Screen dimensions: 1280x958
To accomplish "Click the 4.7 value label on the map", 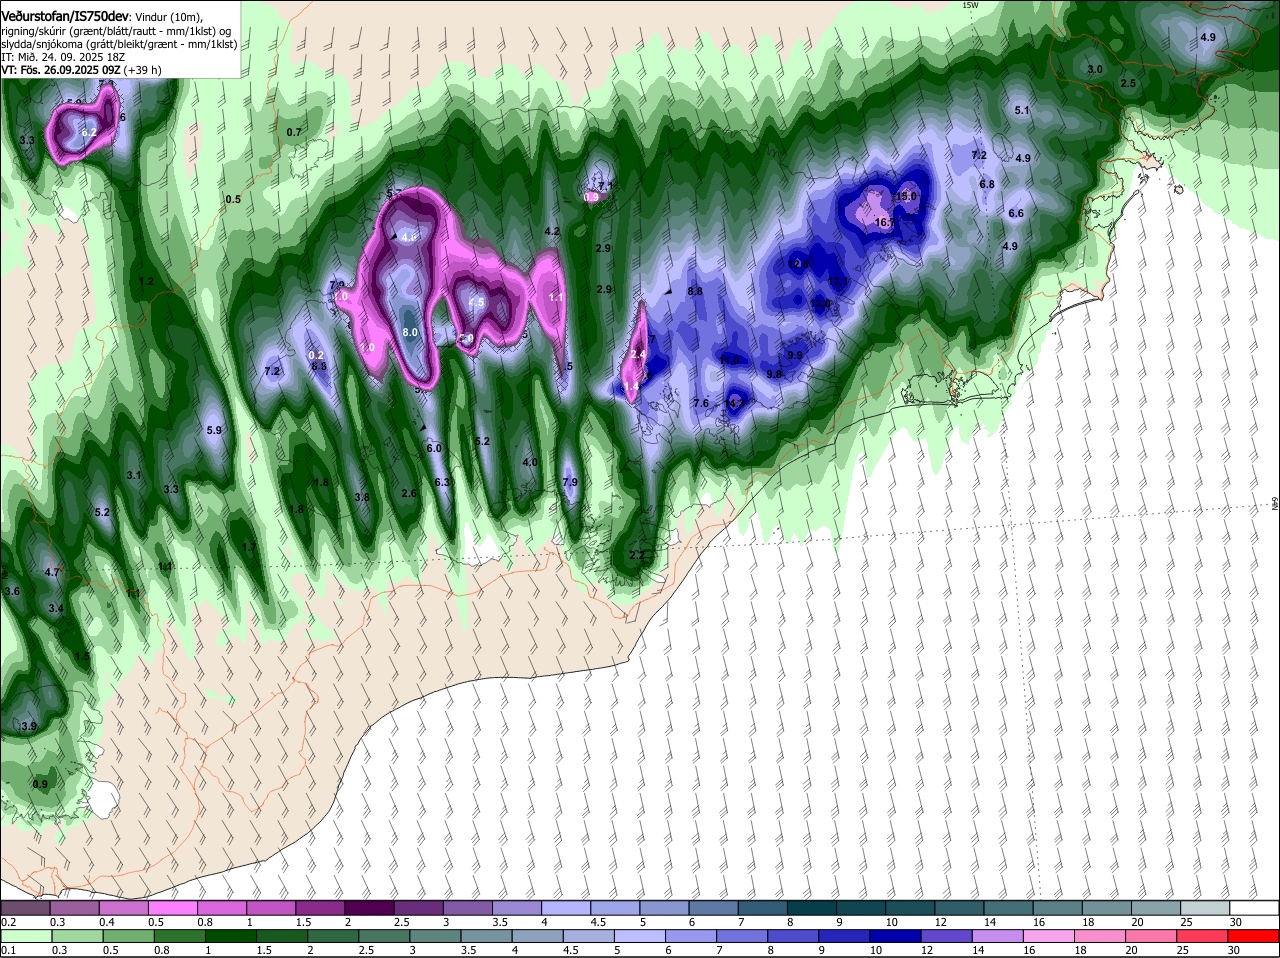I will 53,572.
